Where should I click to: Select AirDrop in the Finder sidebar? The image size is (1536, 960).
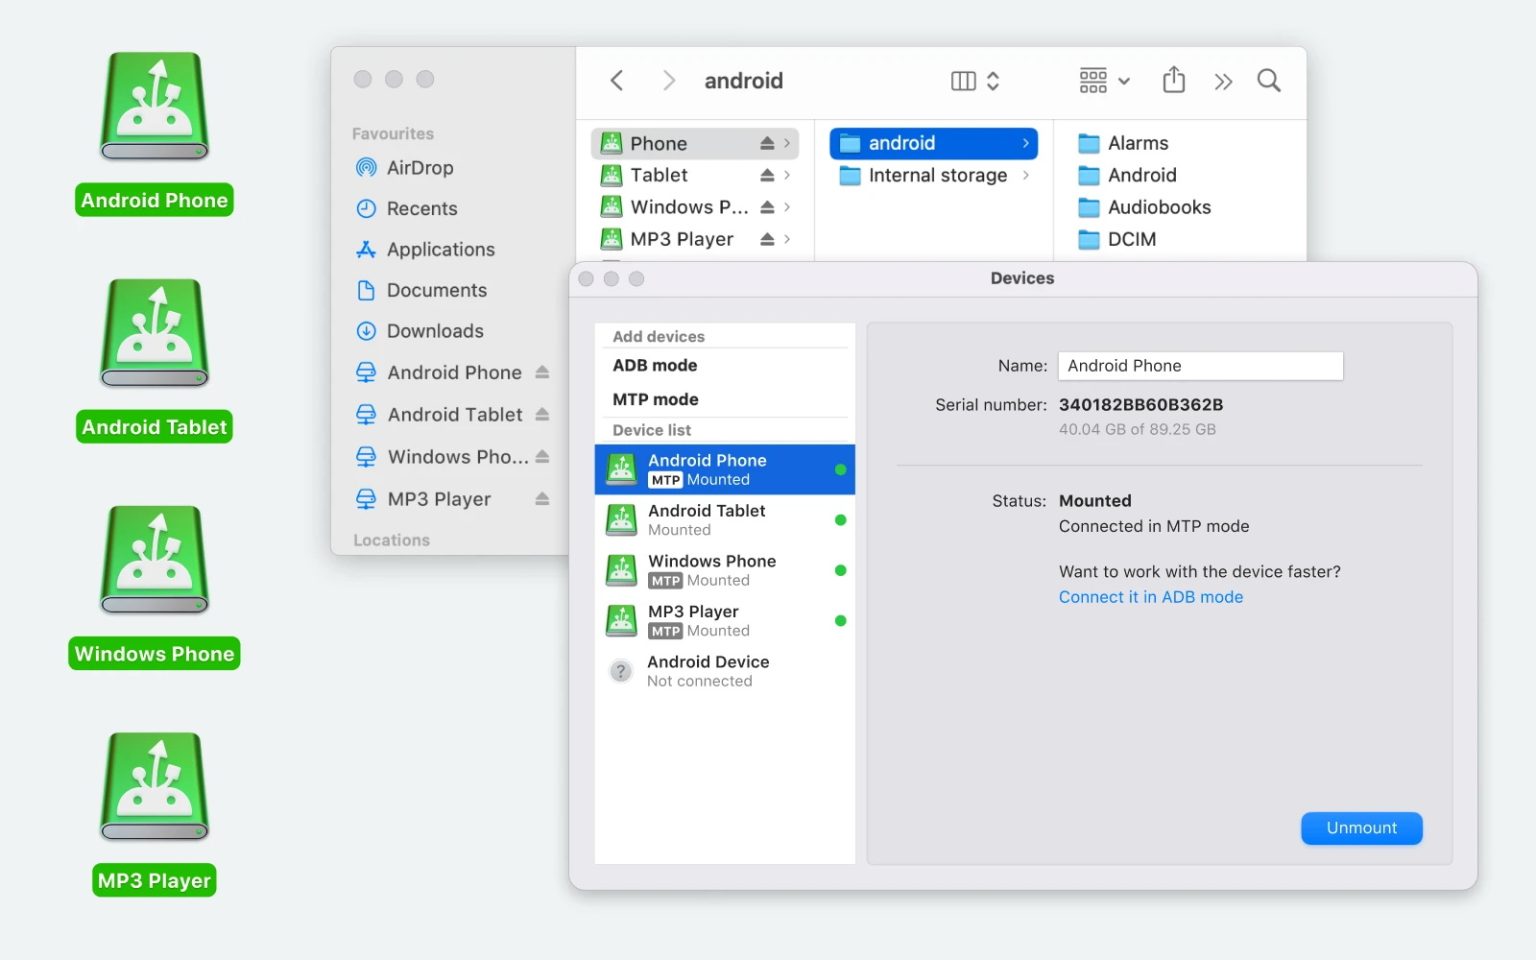click(x=418, y=167)
